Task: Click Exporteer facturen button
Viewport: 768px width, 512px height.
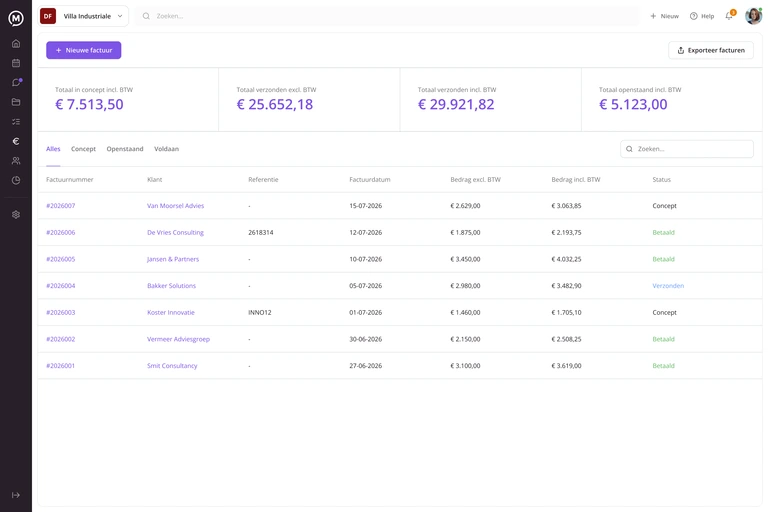Action: click(x=711, y=50)
